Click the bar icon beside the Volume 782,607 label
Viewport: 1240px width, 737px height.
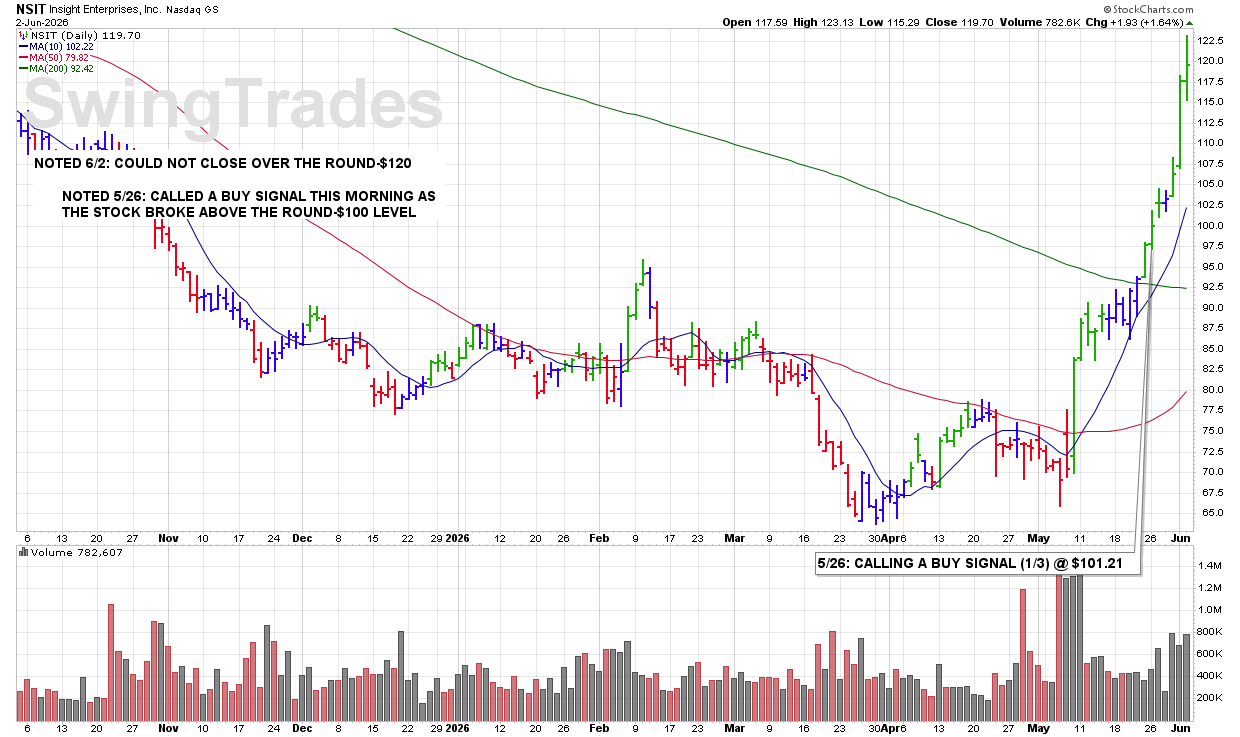(23, 552)
